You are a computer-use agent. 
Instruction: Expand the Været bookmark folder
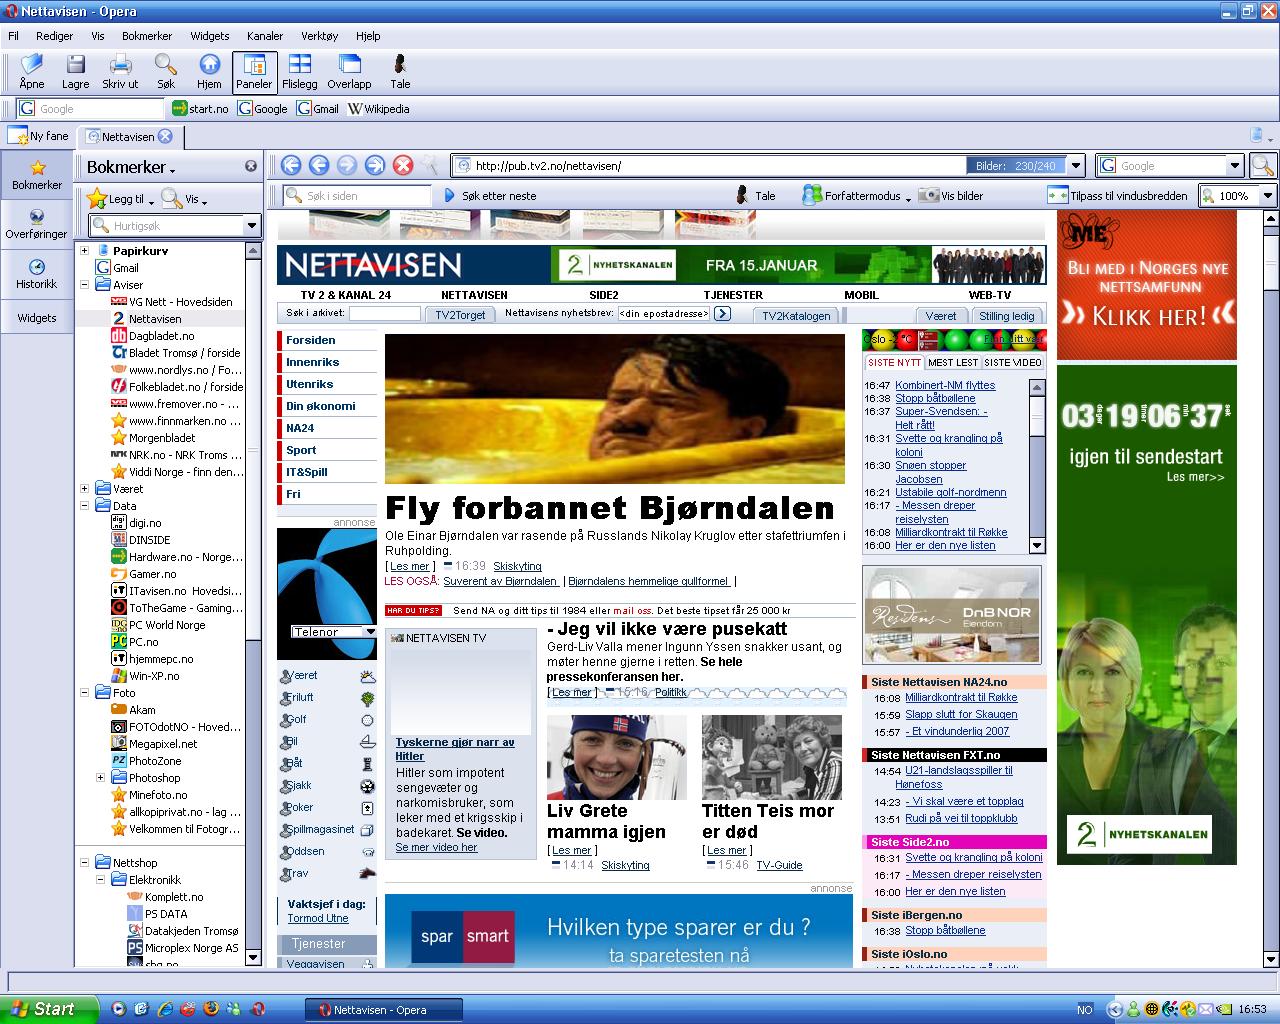click(85, 489)
